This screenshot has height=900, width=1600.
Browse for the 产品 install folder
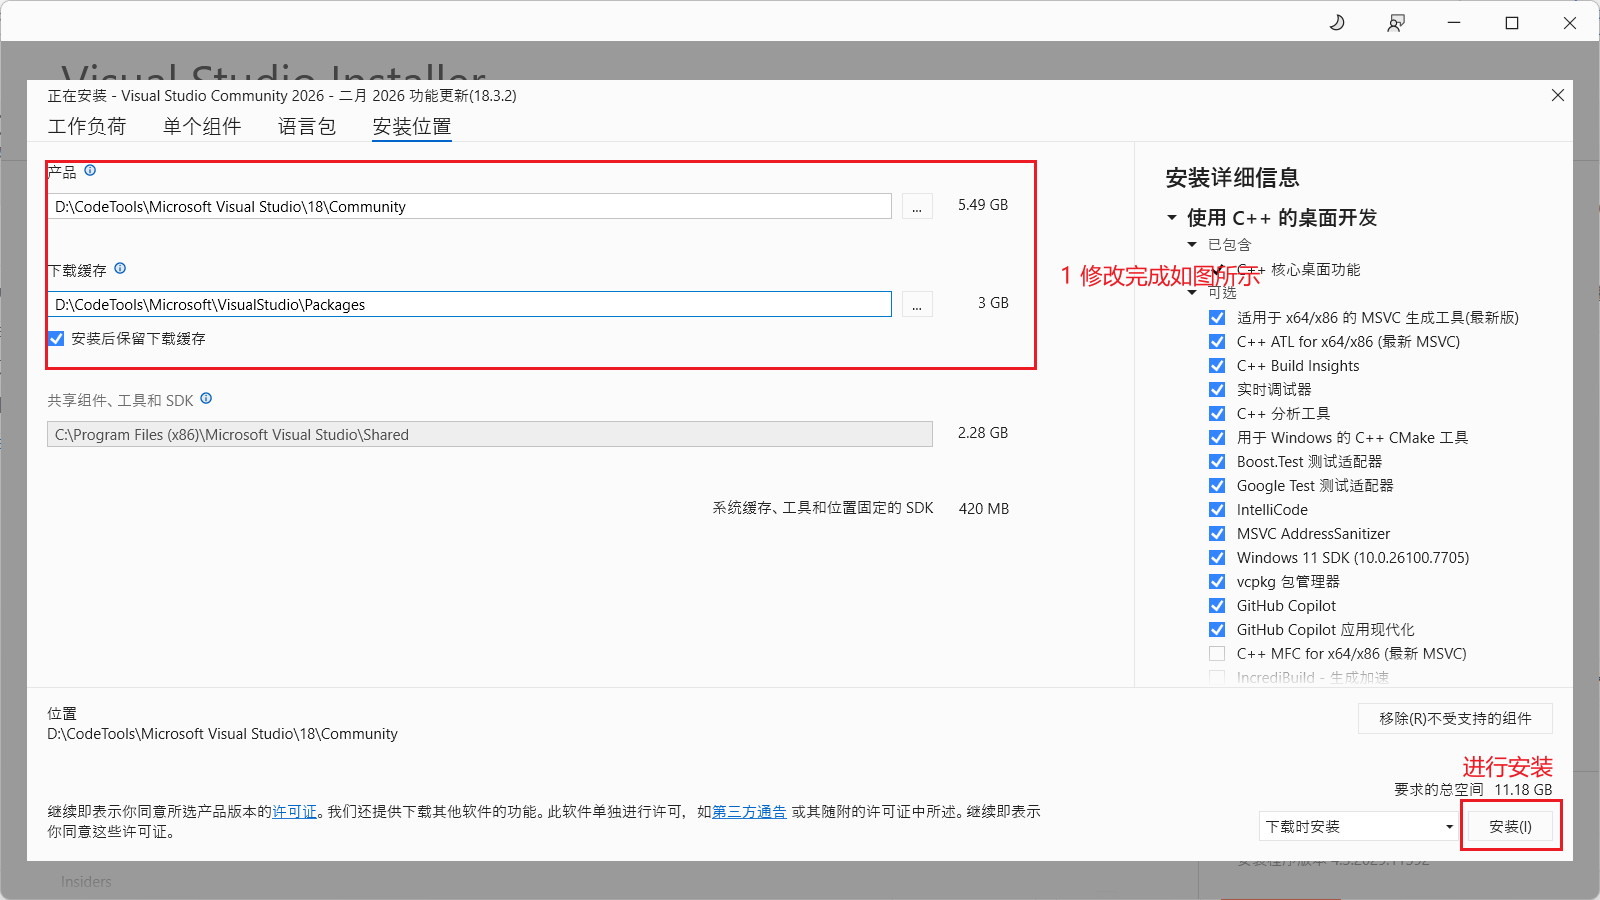(x=917, y=206)
